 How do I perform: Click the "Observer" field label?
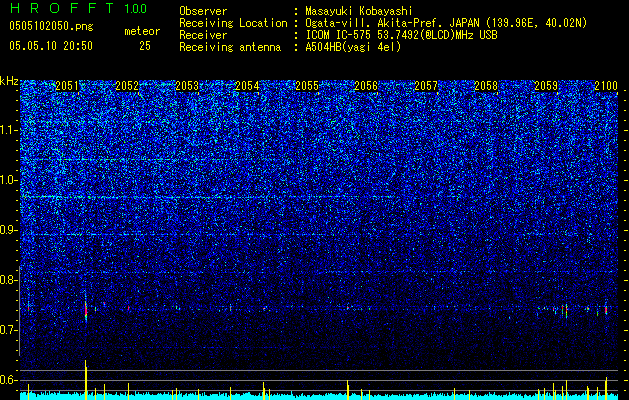(203, 11)
